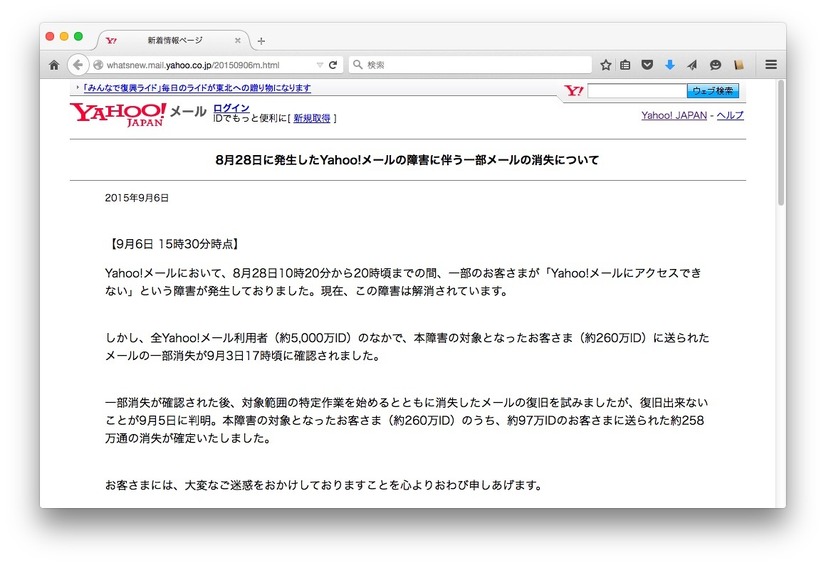Click the 新規取得 link
The image size is (826, 565).
pos(312,118)
